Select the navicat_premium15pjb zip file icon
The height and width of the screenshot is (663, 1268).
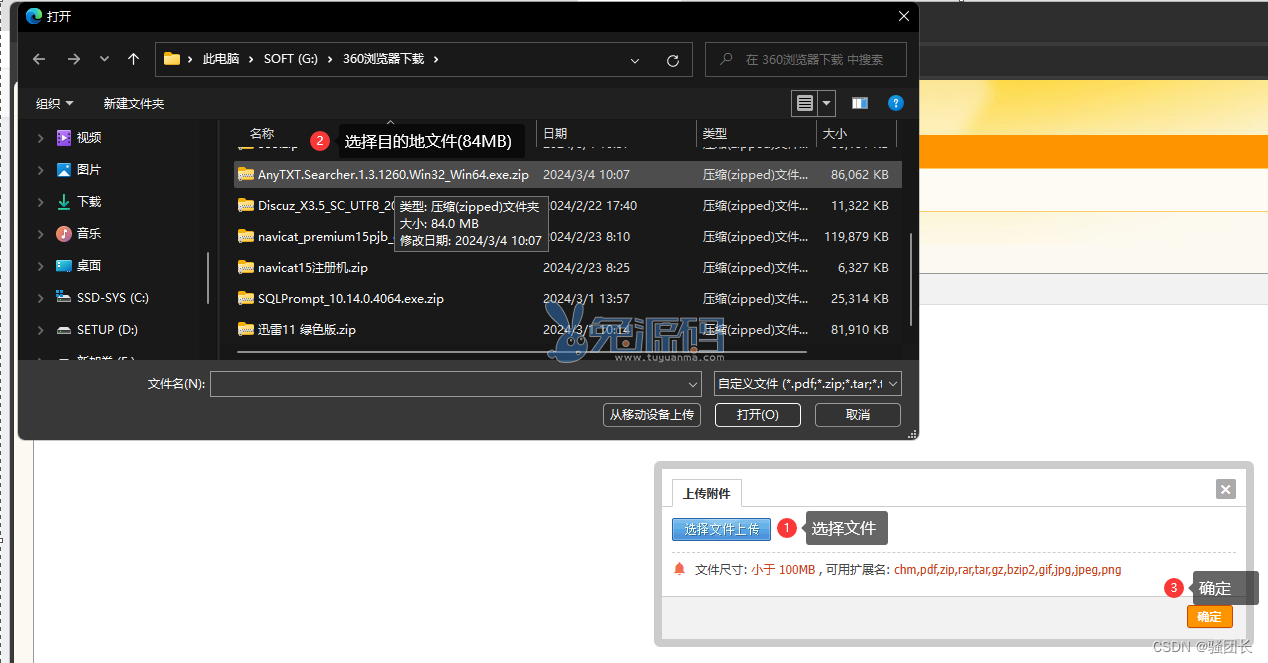click(246, 236)
